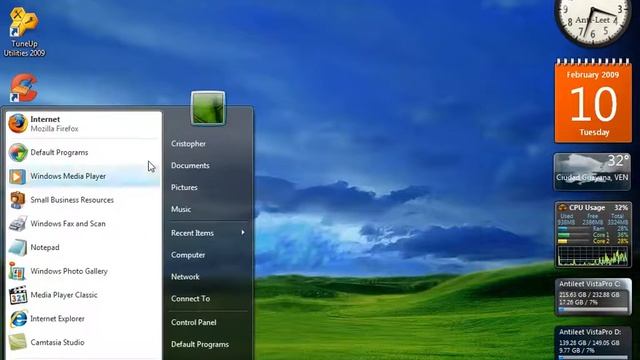Click the Ram usage bar in CPU gadget
This screenshot has width=640, height=360.
[574, 229]
